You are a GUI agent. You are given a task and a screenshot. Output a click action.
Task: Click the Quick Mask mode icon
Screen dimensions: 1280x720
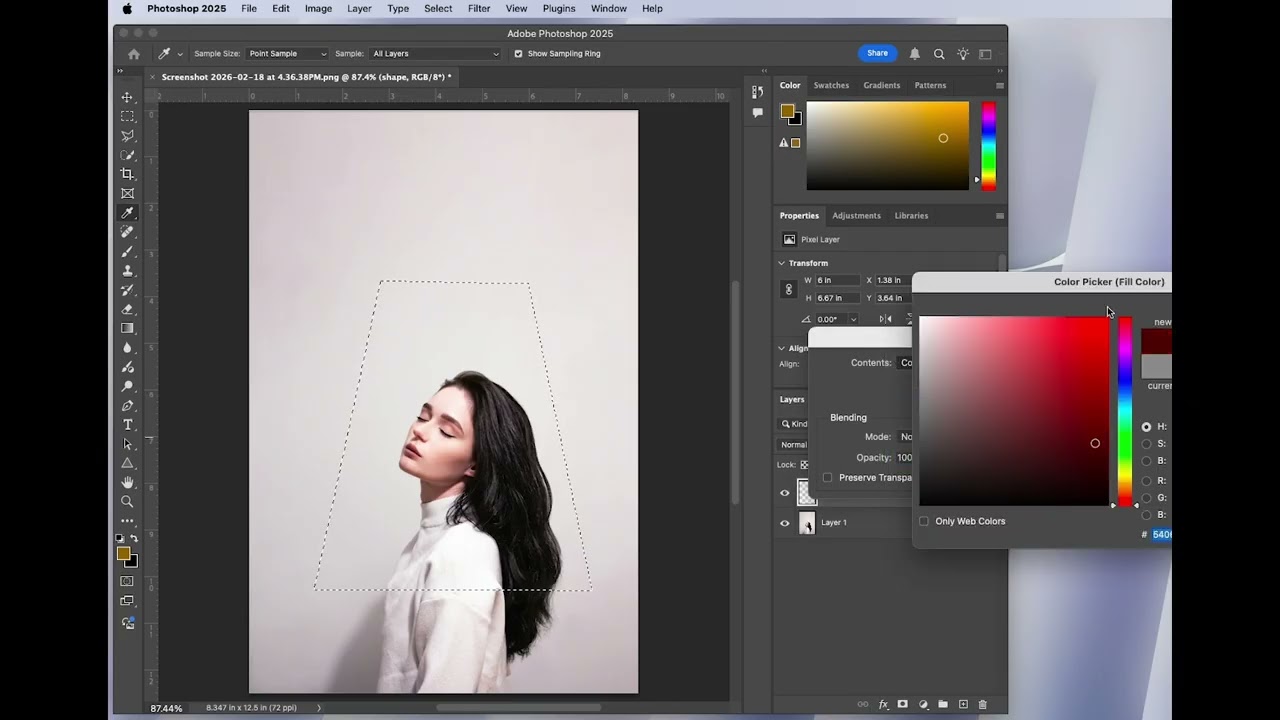coord(127,581)
